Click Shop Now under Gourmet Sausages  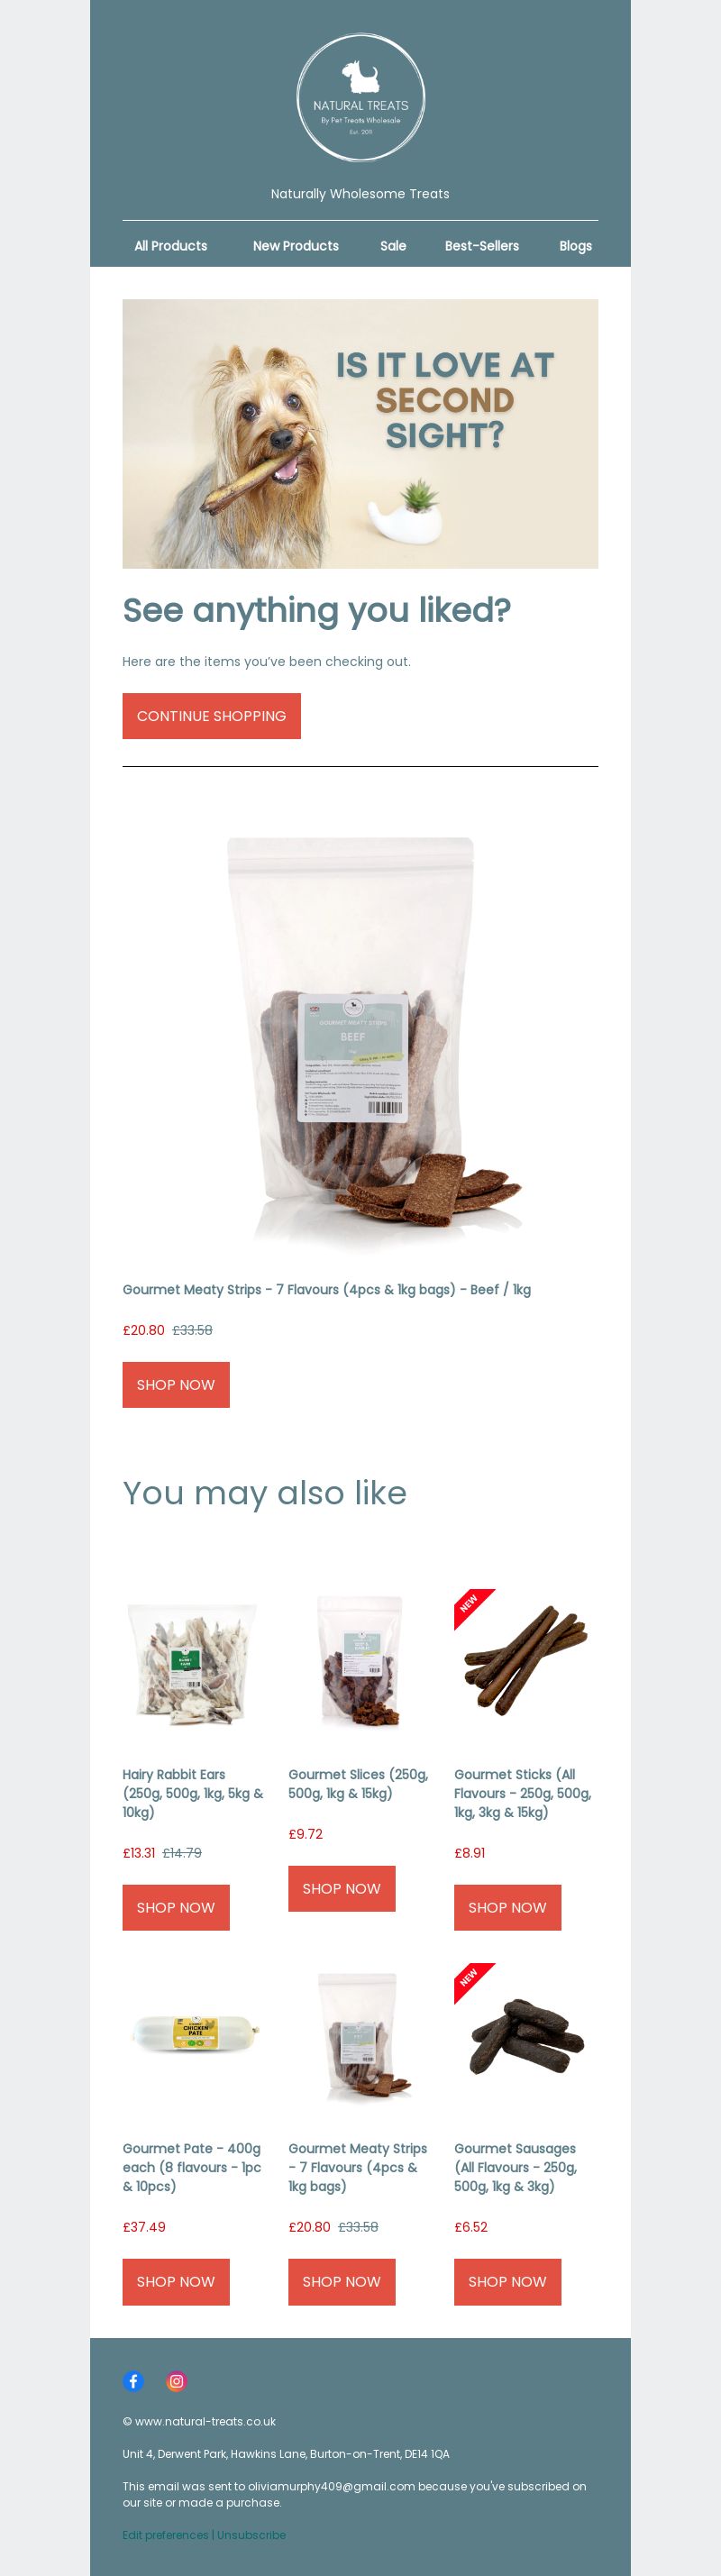point(508,2282)
